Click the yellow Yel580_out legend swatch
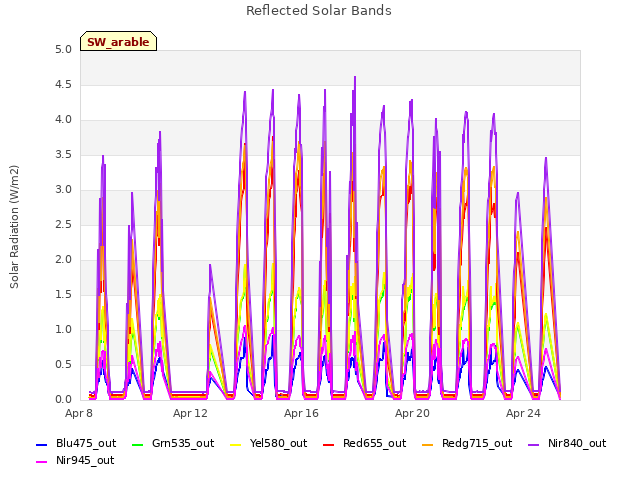Screen dimensions: 640x480 tap(236, 444)
